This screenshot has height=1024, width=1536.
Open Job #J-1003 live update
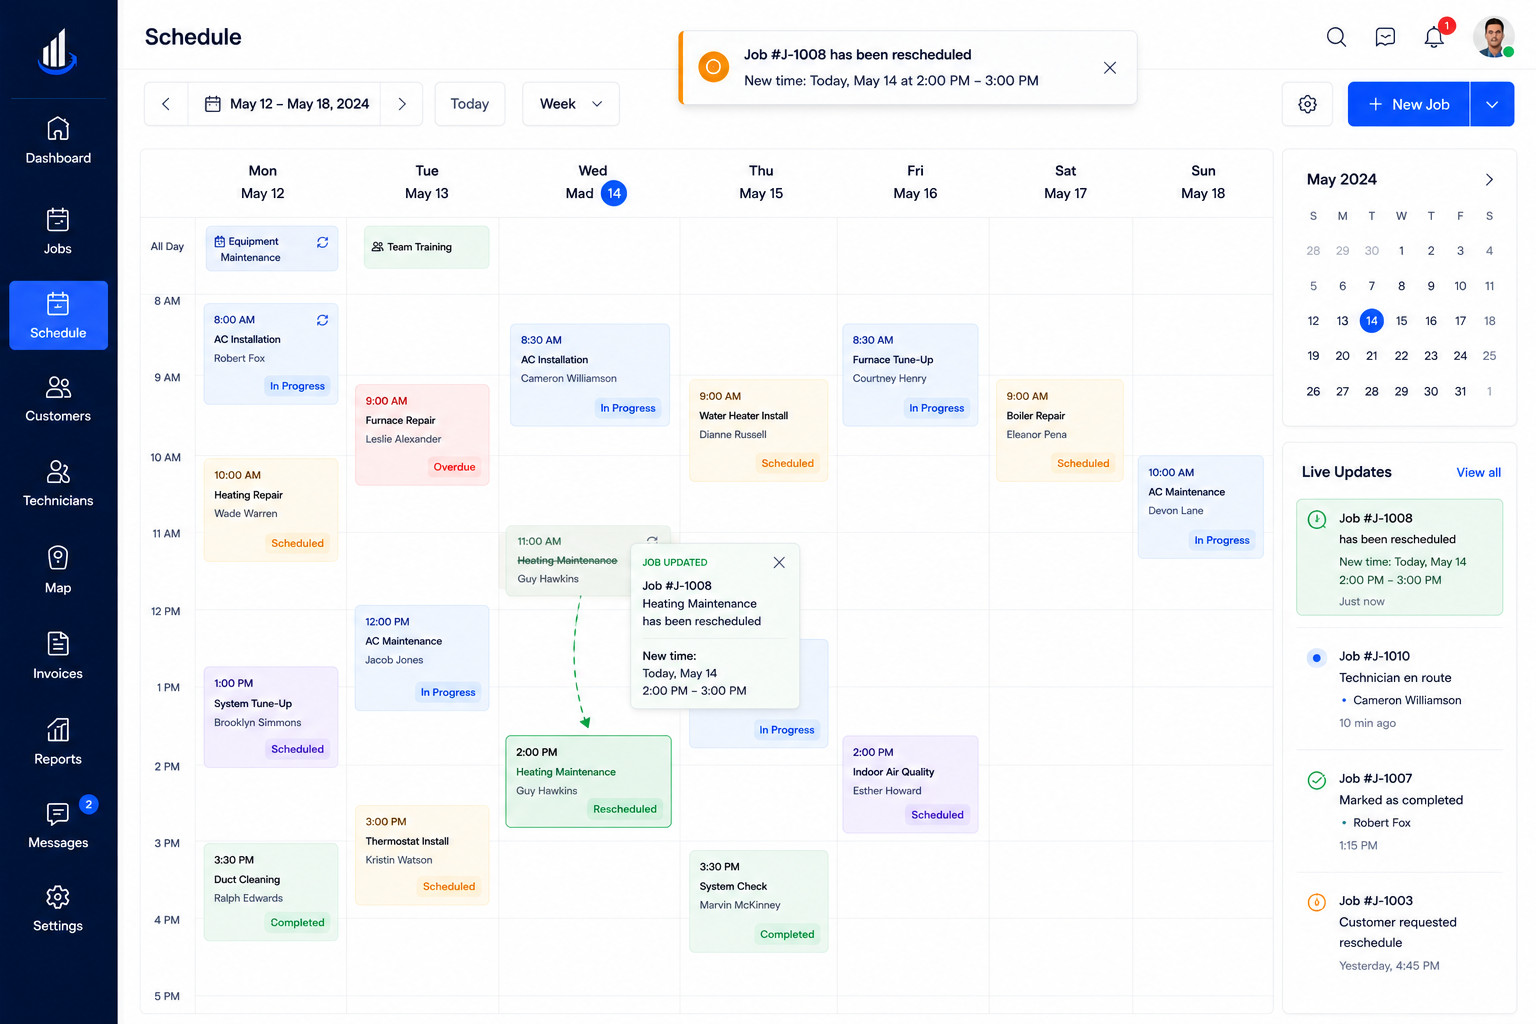pyautogui.click(x=1399, y=932)
